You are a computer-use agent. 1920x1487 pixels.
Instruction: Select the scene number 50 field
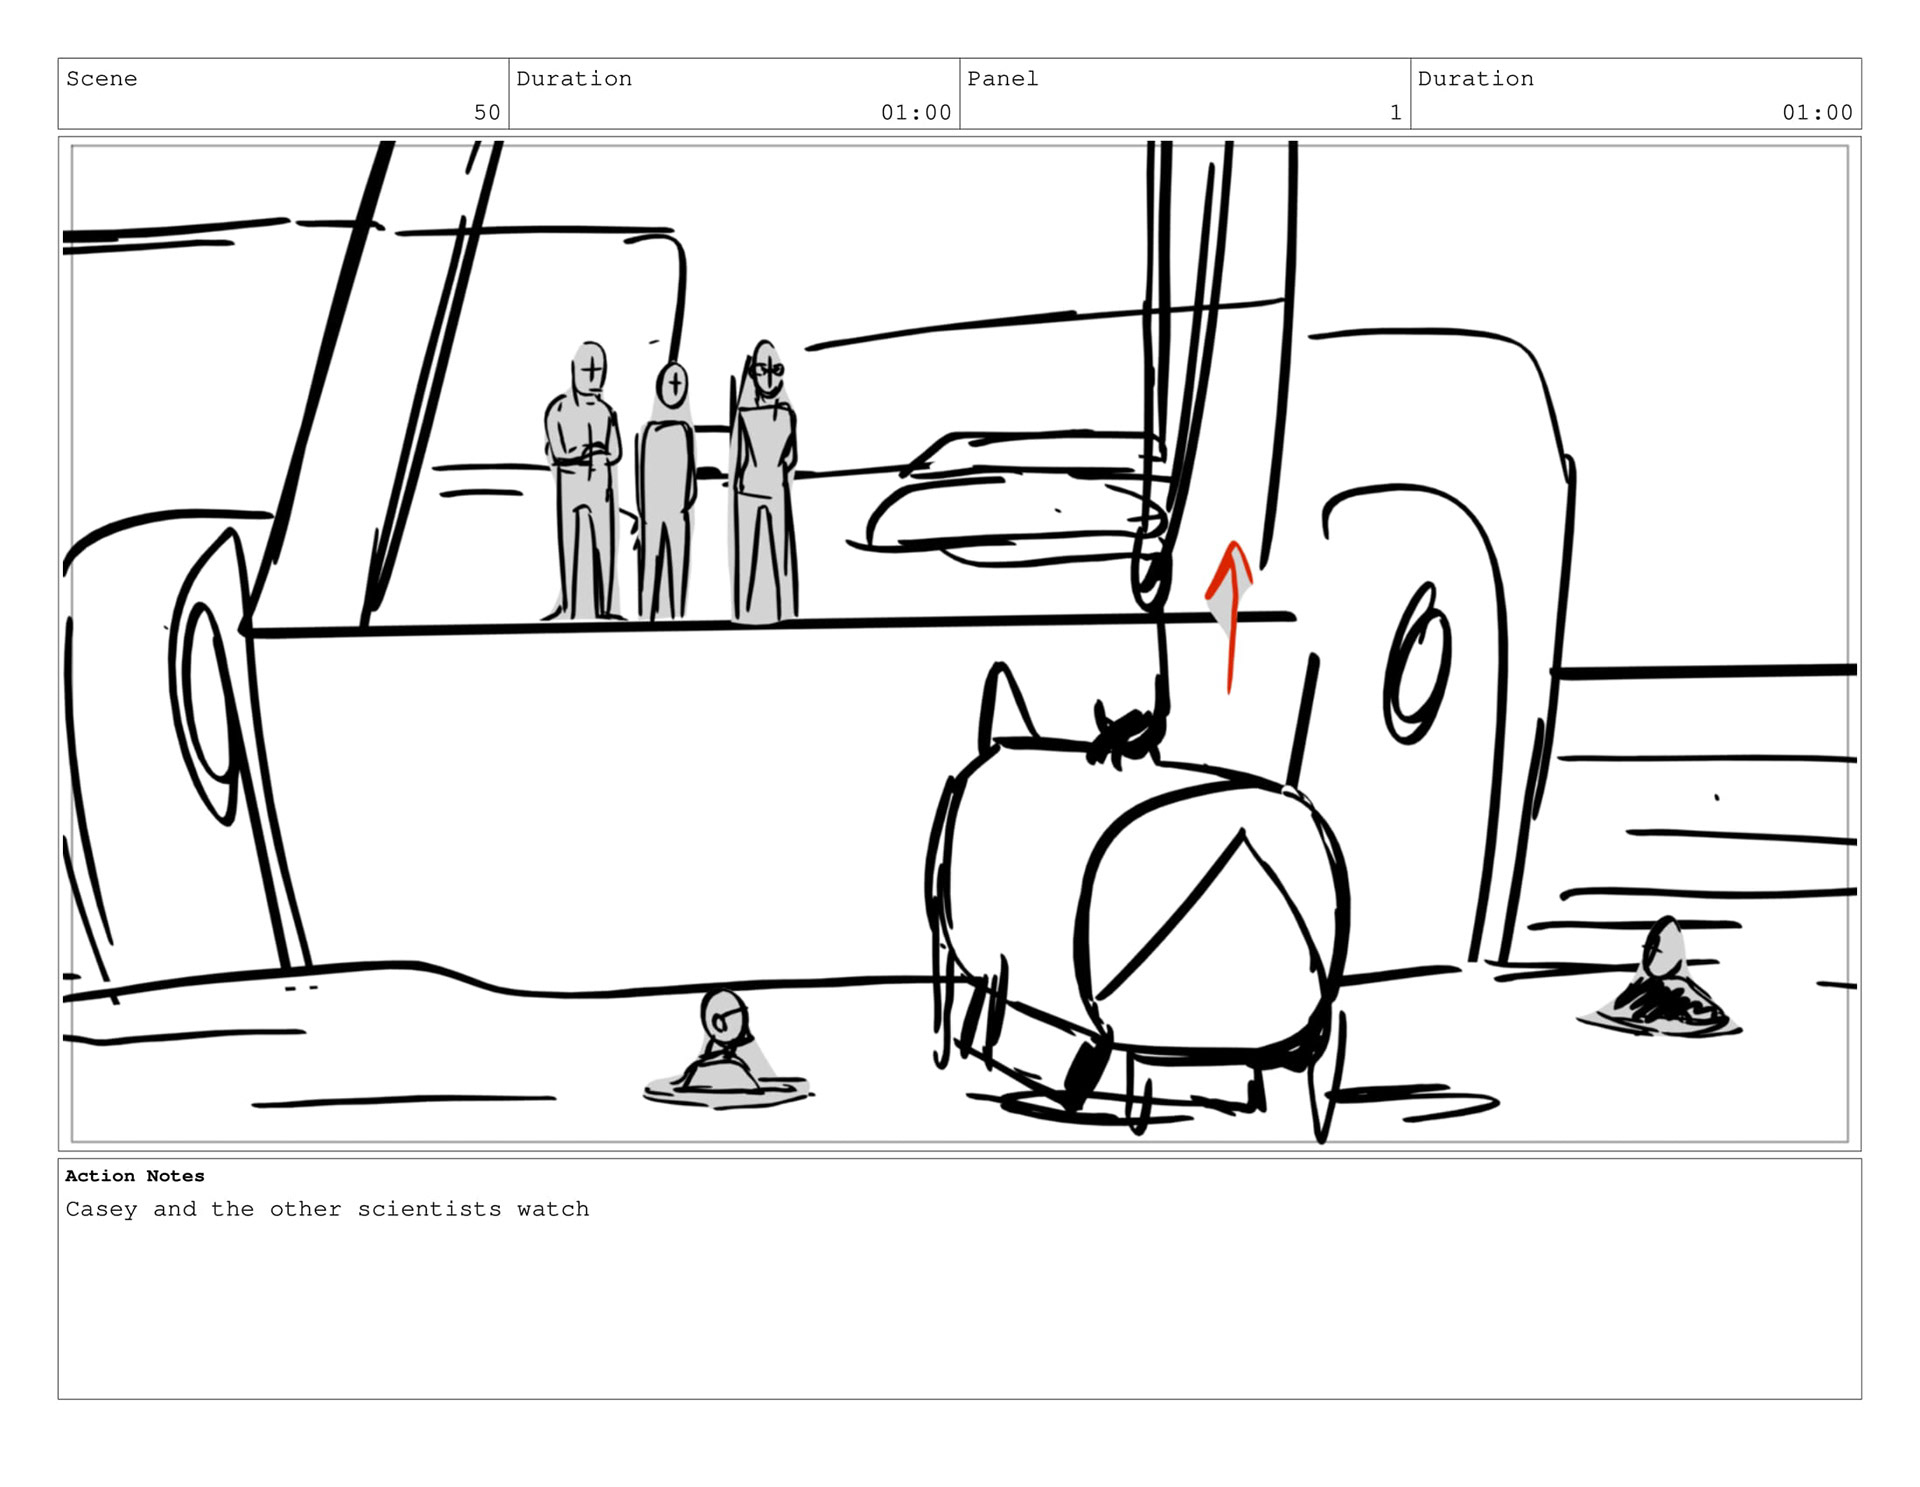(x=486, y=112)
